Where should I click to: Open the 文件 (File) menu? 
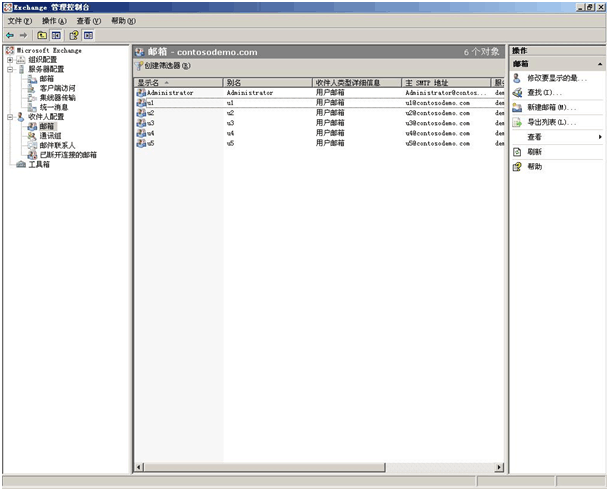[21, 21]
